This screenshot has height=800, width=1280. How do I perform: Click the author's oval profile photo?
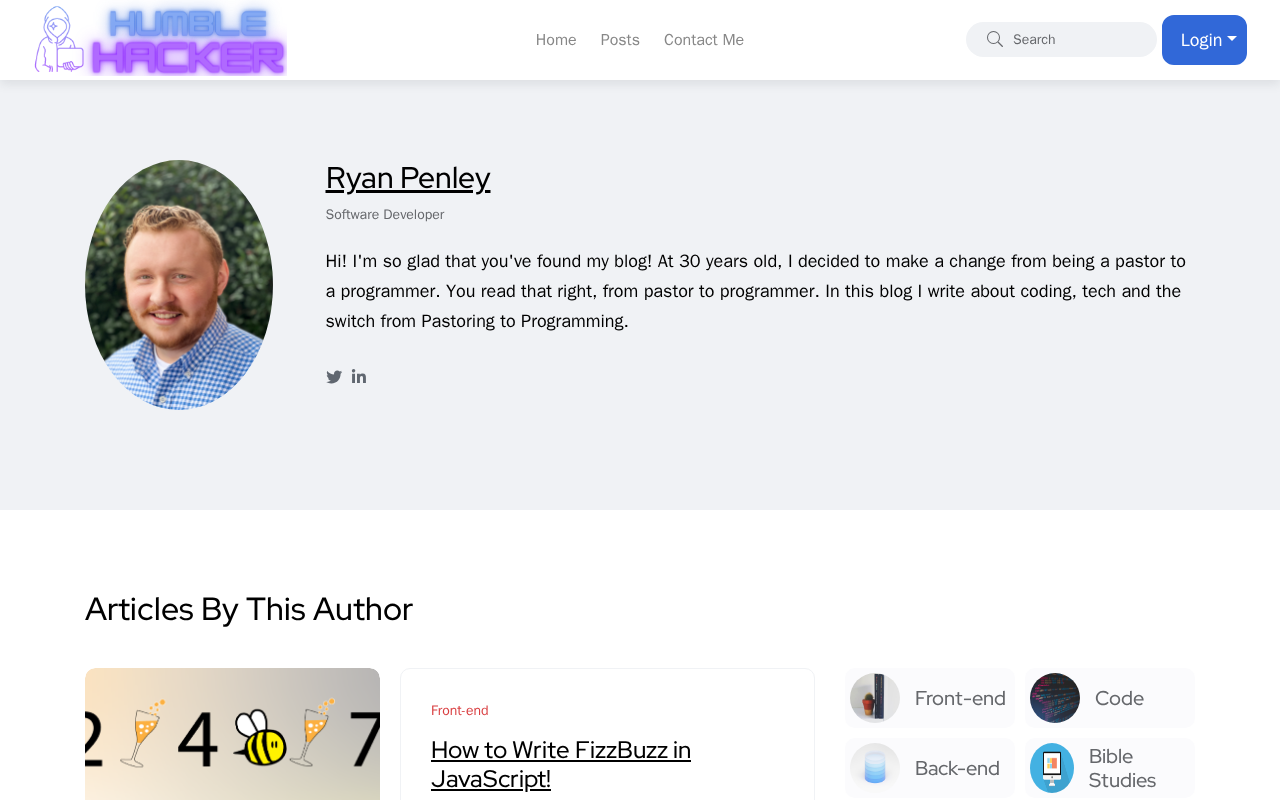click(x=179, y=285)
